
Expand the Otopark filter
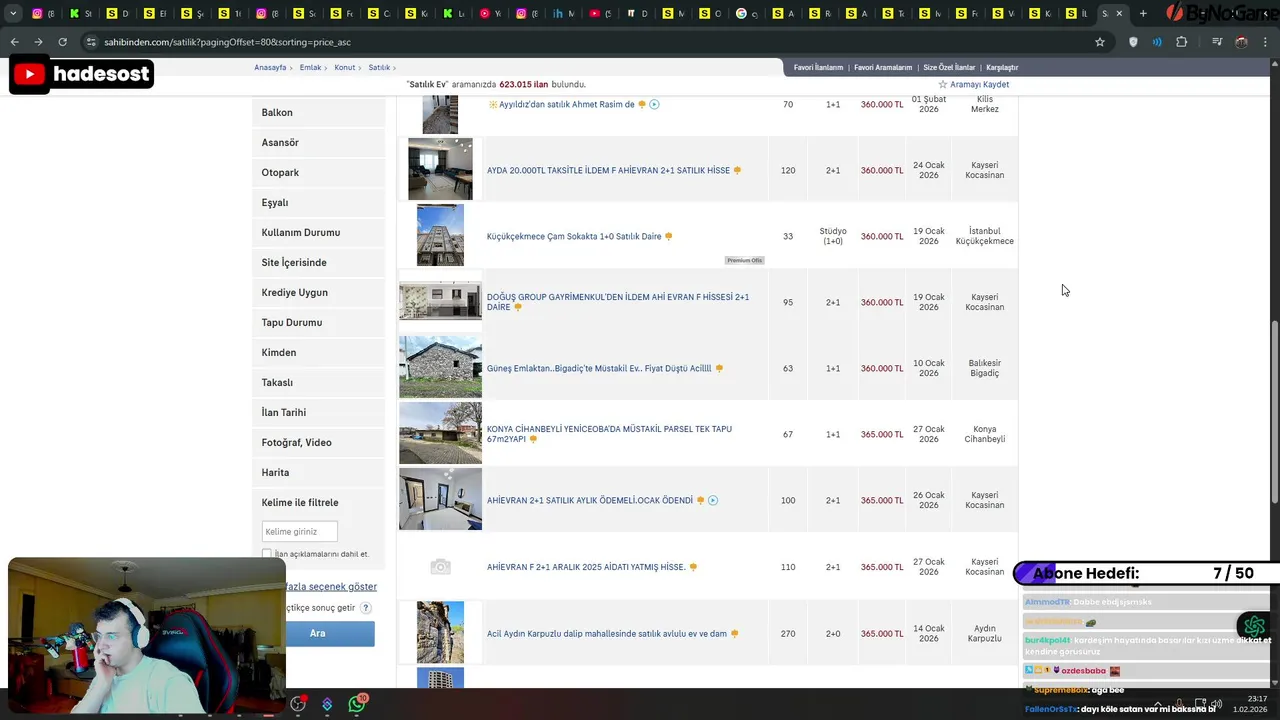[x=318, y=173]
